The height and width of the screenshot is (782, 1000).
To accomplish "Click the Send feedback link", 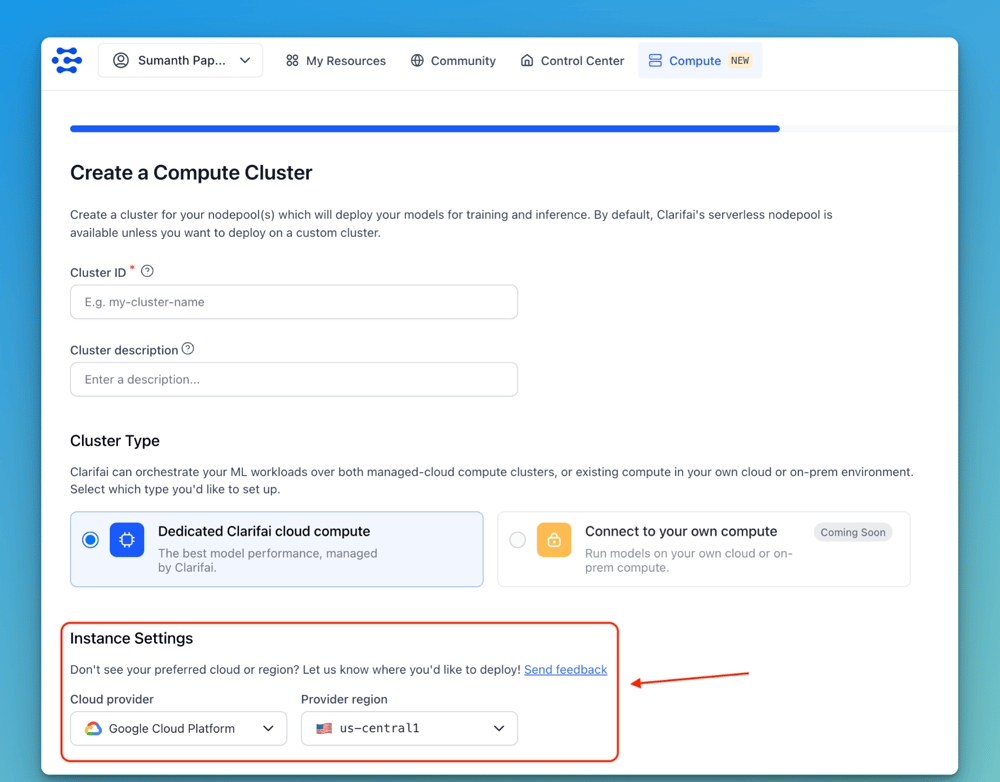I will click(565, 670).
